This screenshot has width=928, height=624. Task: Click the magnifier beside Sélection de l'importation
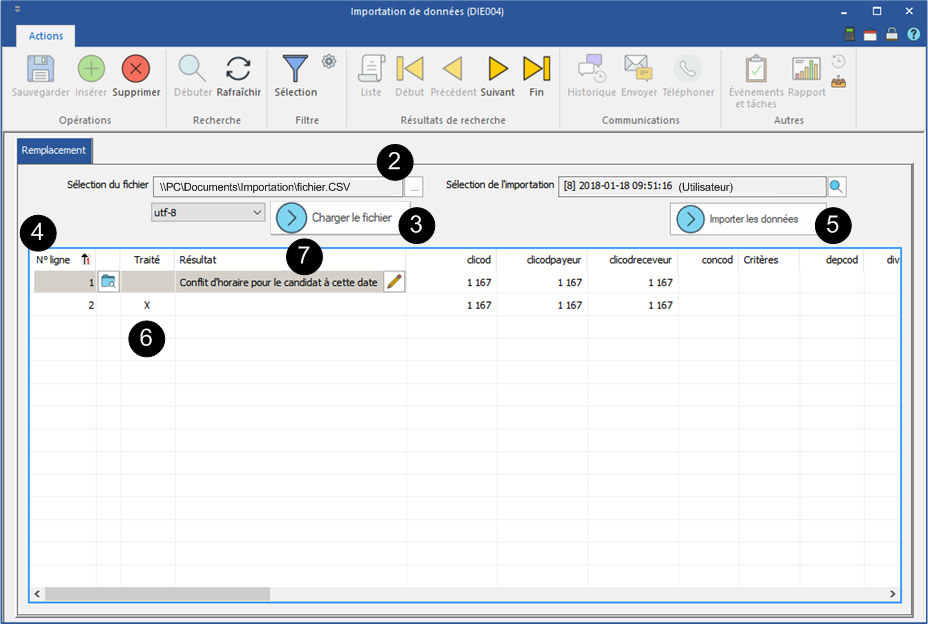[x=837, y=186]
